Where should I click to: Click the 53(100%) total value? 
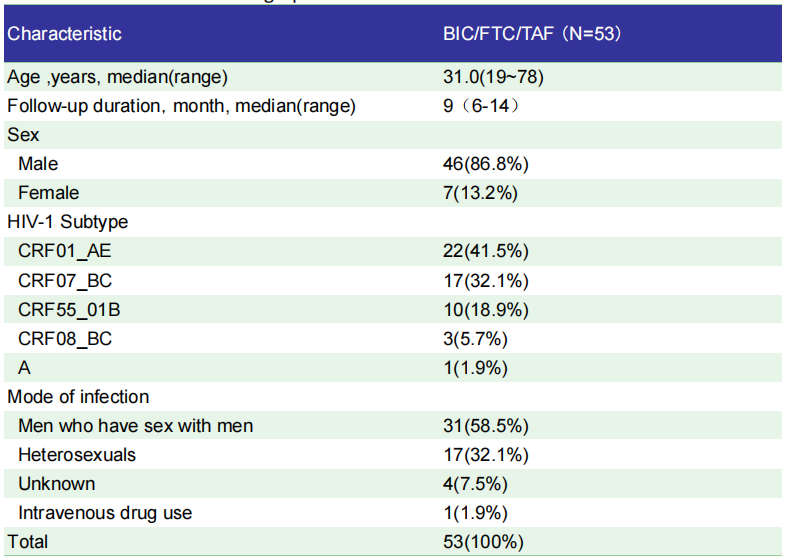tap(483, 542)
